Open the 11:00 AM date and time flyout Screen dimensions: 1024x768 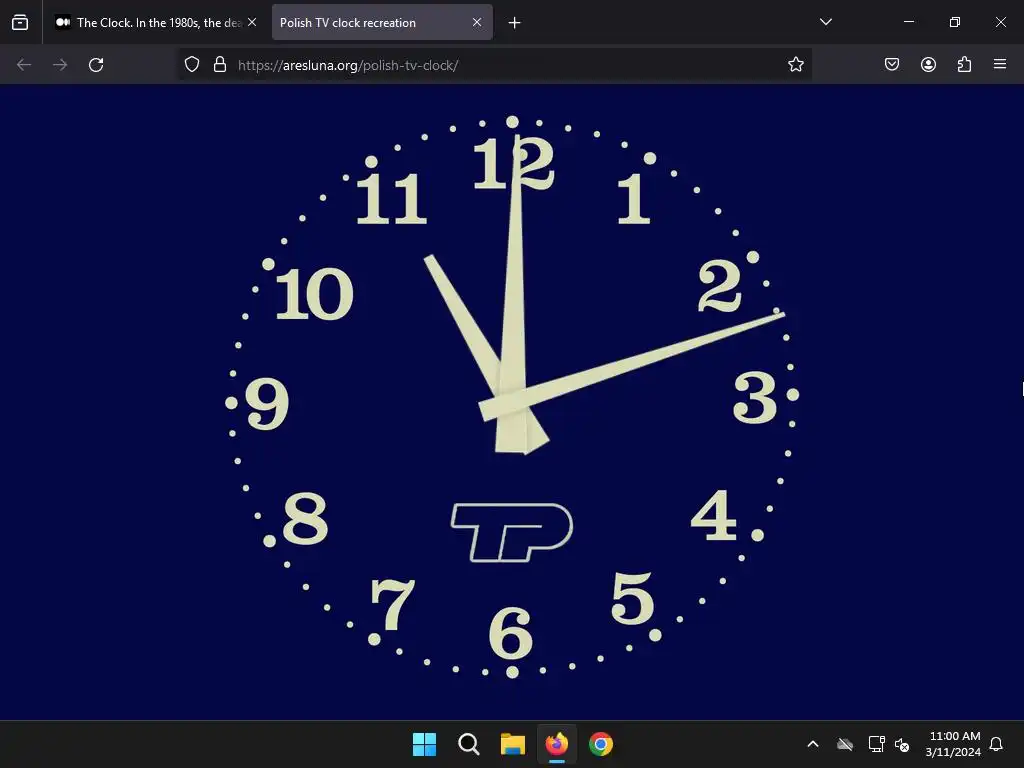click(953, 744)
